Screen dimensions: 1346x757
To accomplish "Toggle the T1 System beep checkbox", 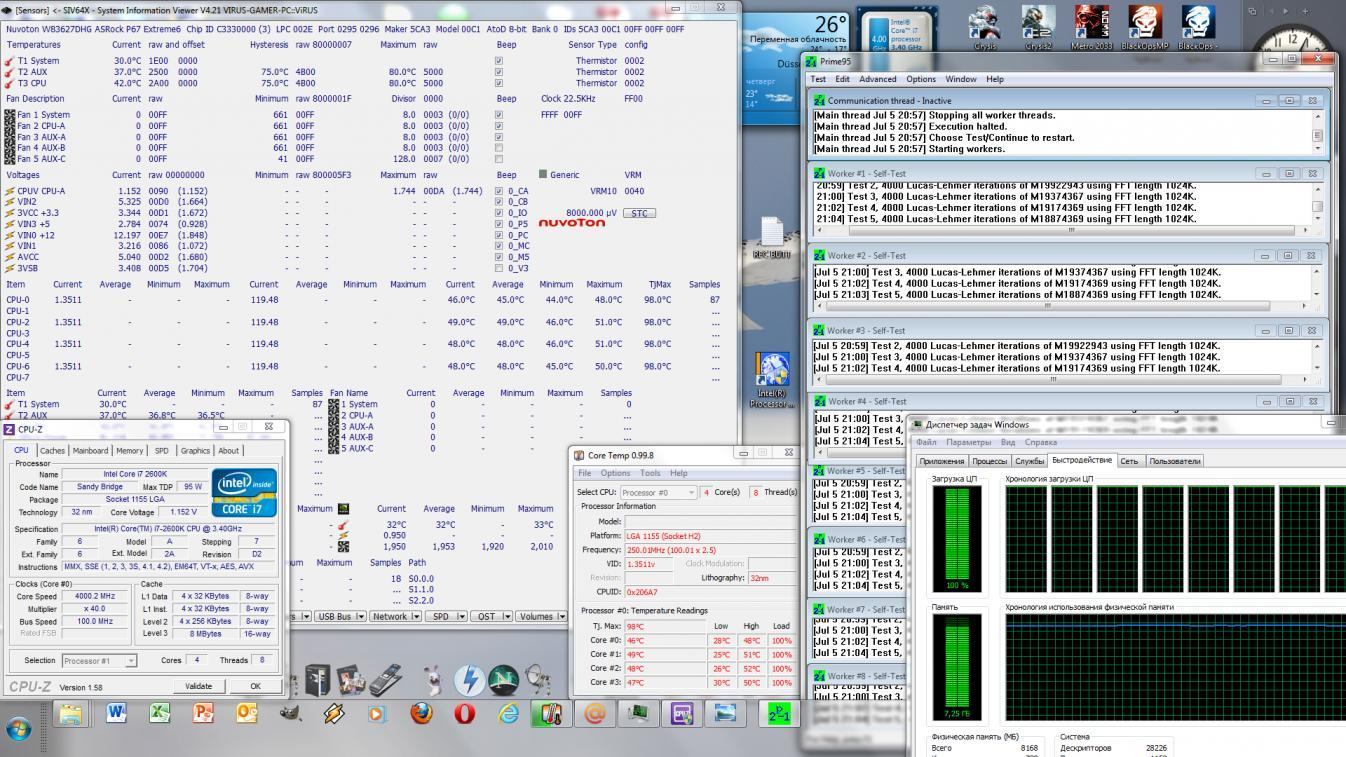I will coord(499,60).
